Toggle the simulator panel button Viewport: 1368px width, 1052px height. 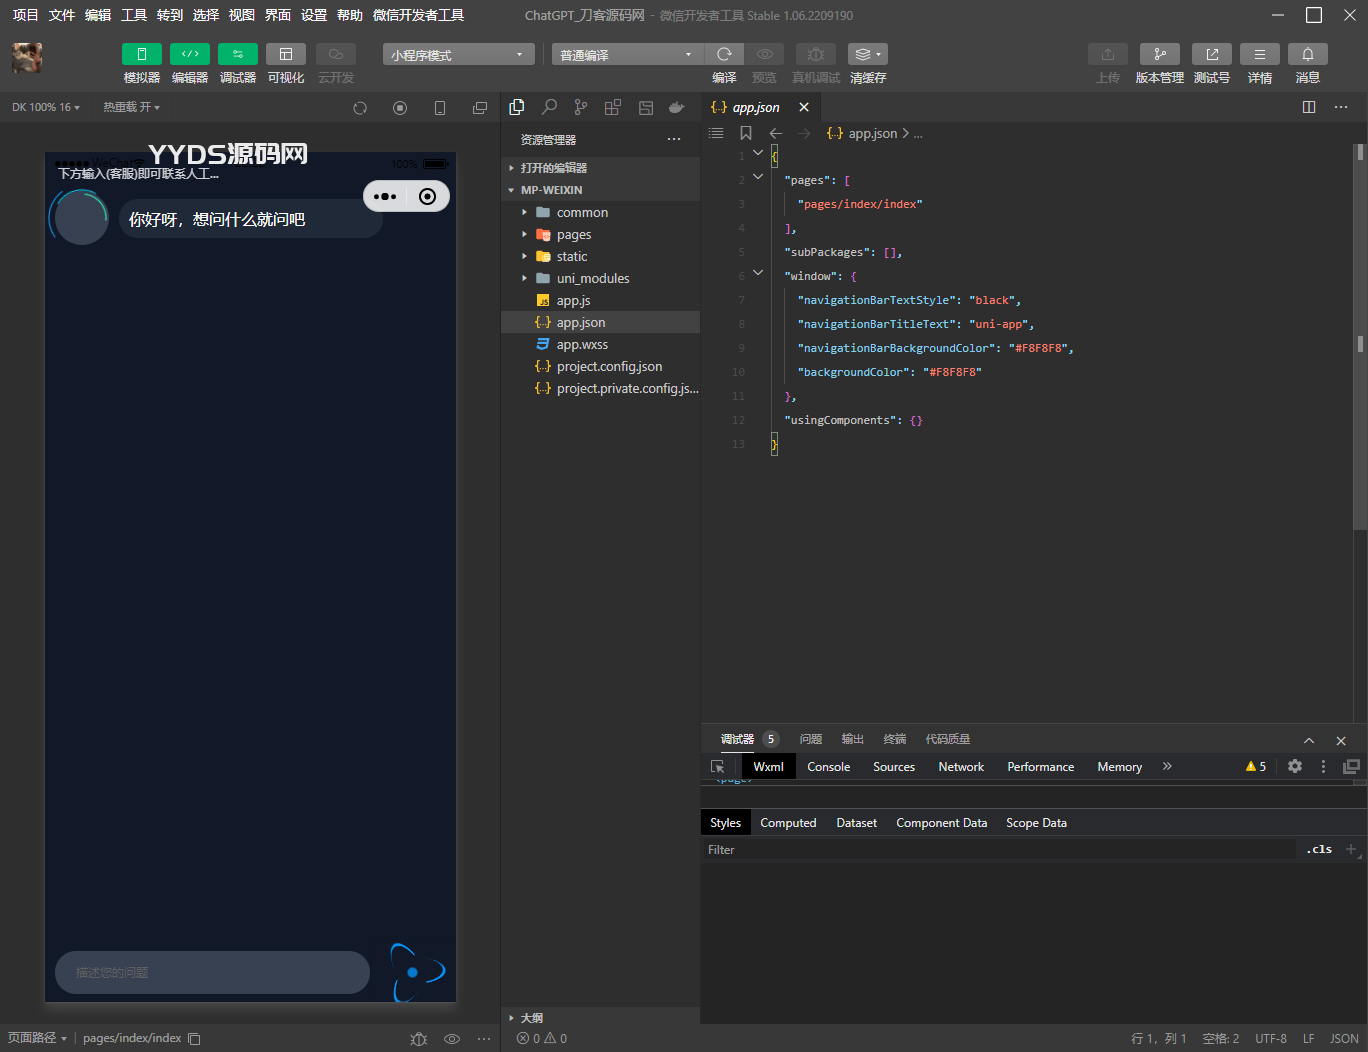click(x=141, y=54)
